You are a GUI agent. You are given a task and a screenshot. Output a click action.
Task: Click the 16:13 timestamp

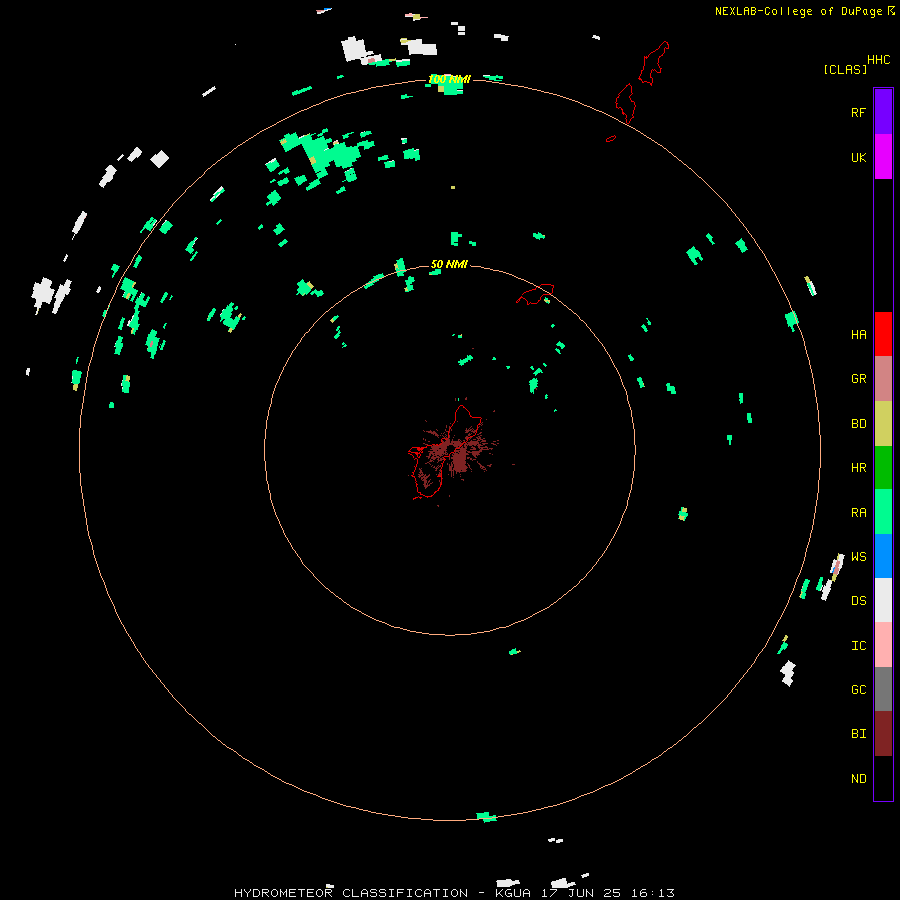[653, 893]
